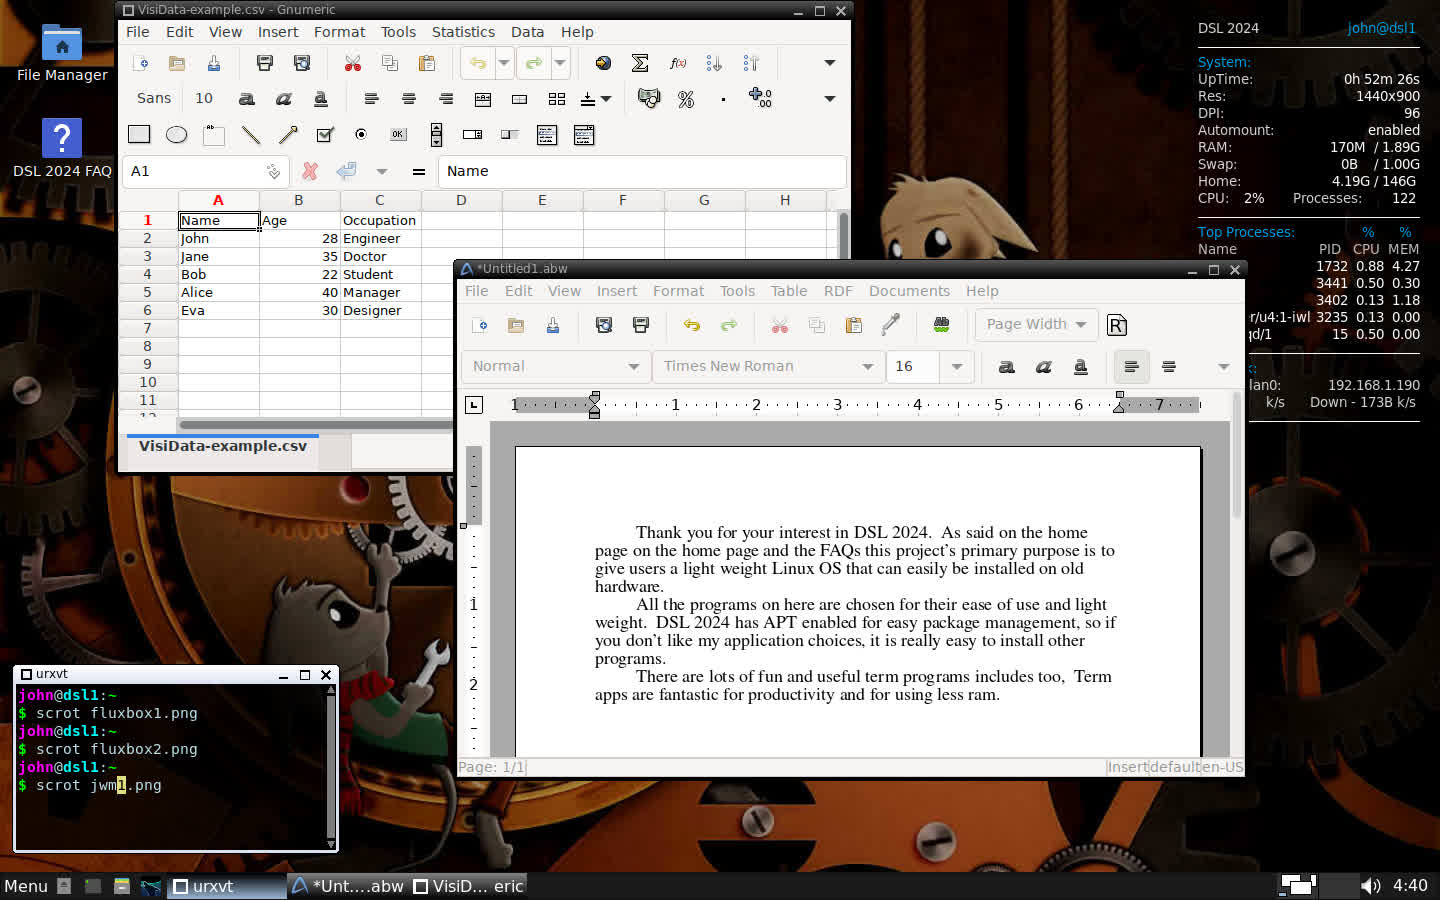Select the ellipse drawing tool in Gnumeric
The image size is (1440, 900).
pos(176,135)
